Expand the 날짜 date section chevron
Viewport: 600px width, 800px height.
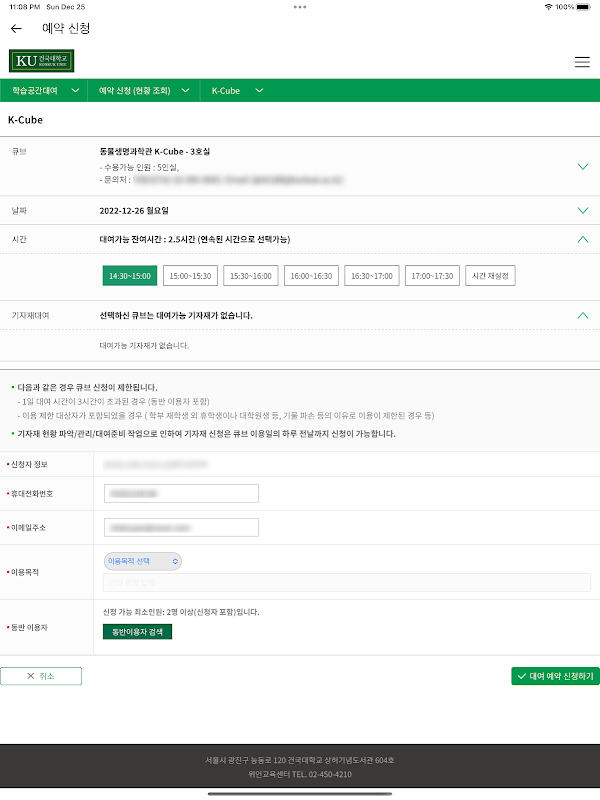coord(583,211)
